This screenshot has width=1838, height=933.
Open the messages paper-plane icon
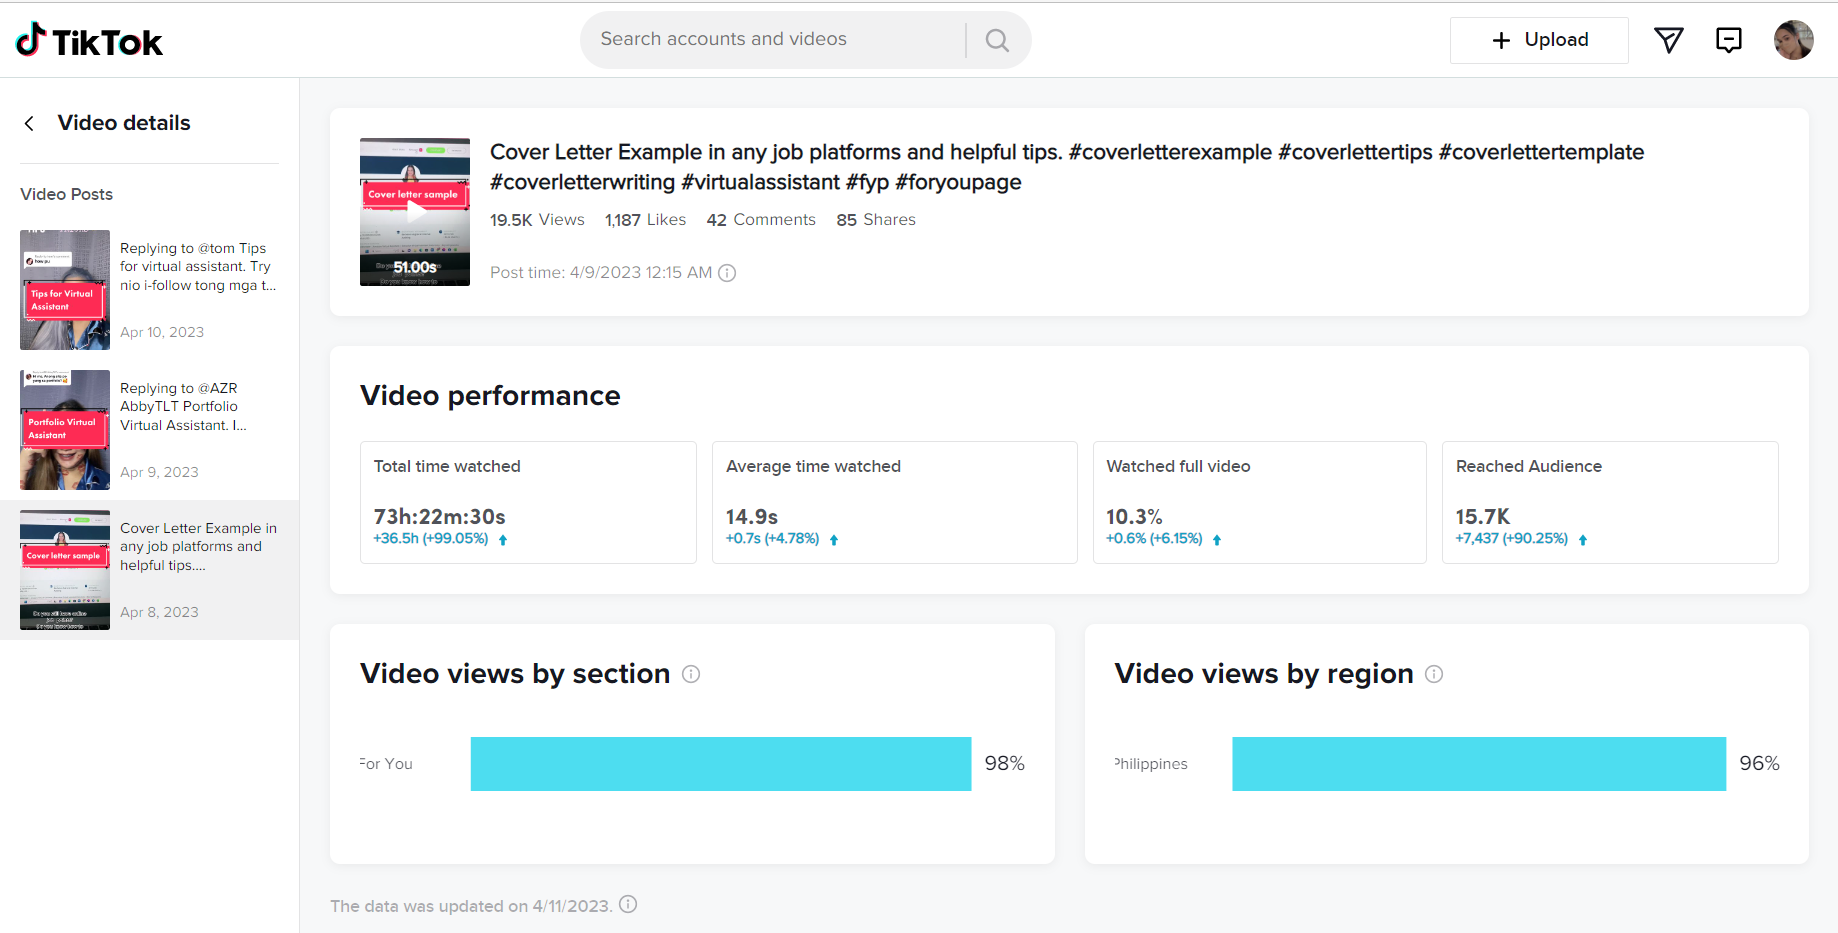click(x=1668, y=40)
